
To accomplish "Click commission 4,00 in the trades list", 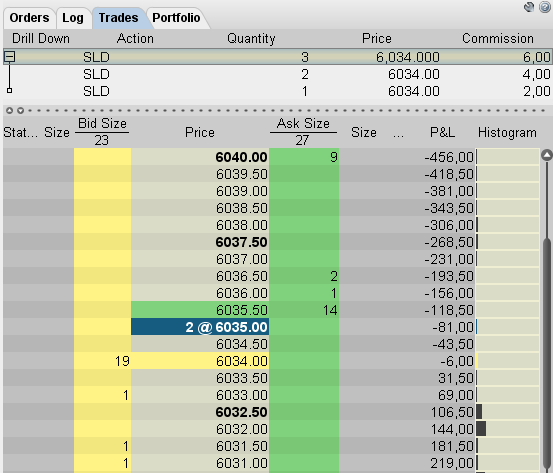I will click(536, 74).
